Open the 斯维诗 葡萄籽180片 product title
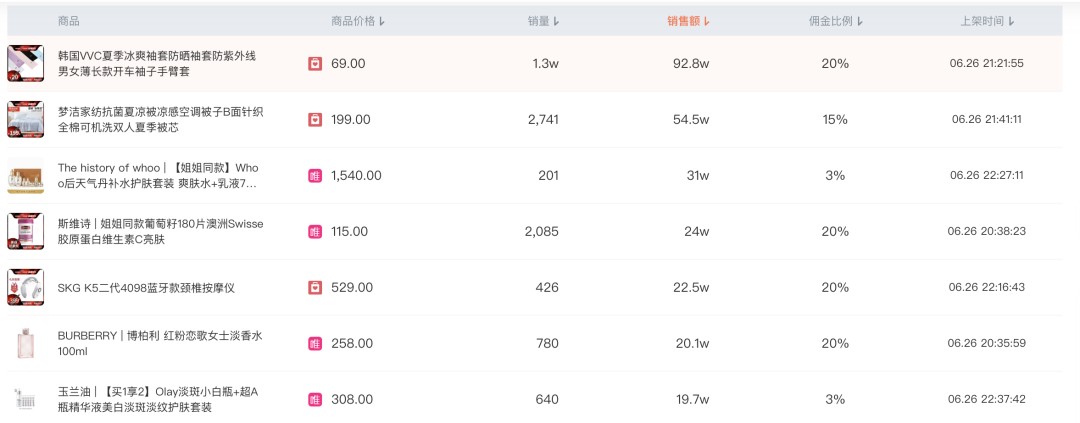This screenshot has height=423, width=1080. (x=160, y=231)
